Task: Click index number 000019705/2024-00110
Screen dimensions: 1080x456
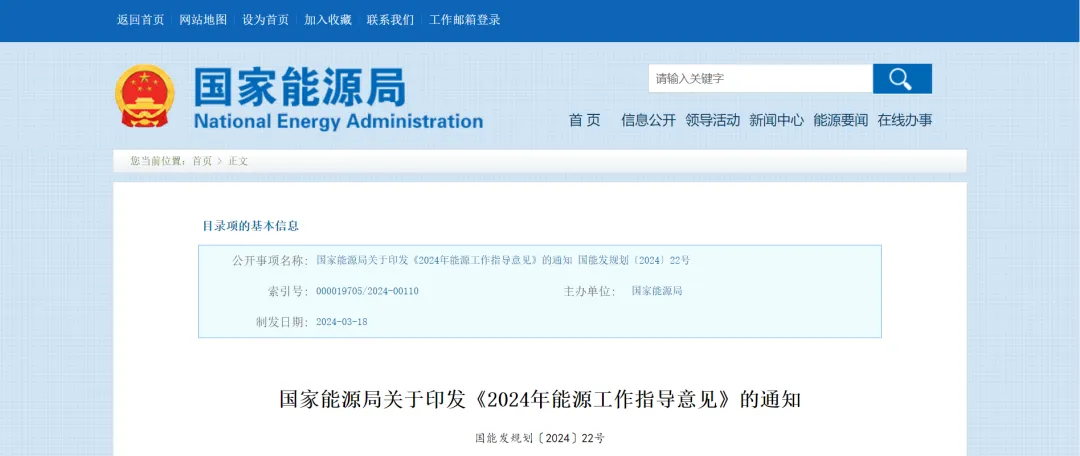Action: click(x=367, y=291)
